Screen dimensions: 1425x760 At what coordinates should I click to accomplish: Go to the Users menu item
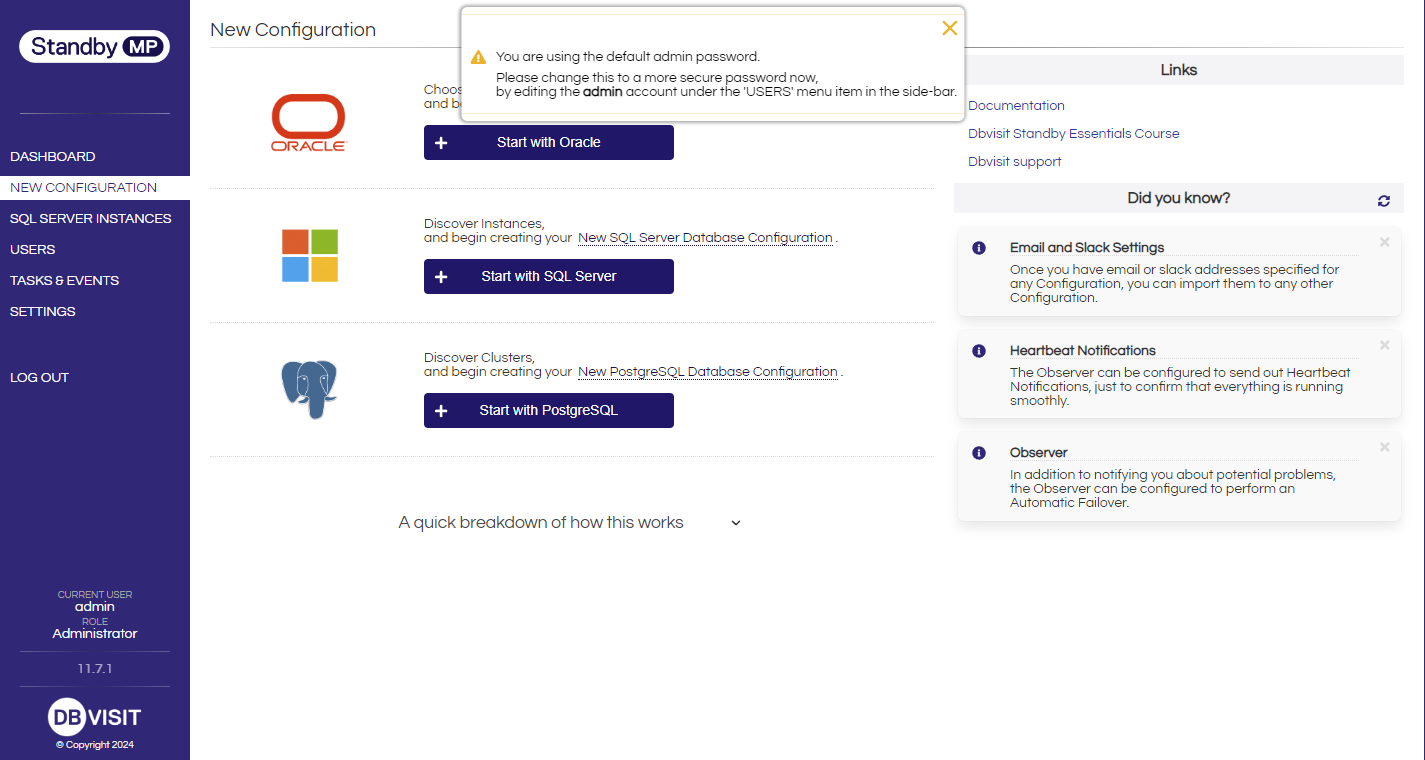[x=33, y=250]
